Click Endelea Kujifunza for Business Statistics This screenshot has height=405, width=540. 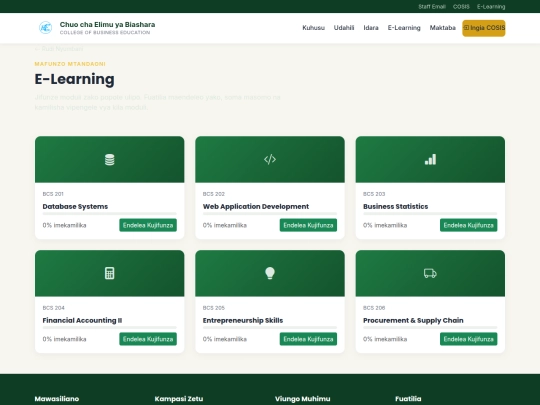pyautogui.click(x=468, y=225)
